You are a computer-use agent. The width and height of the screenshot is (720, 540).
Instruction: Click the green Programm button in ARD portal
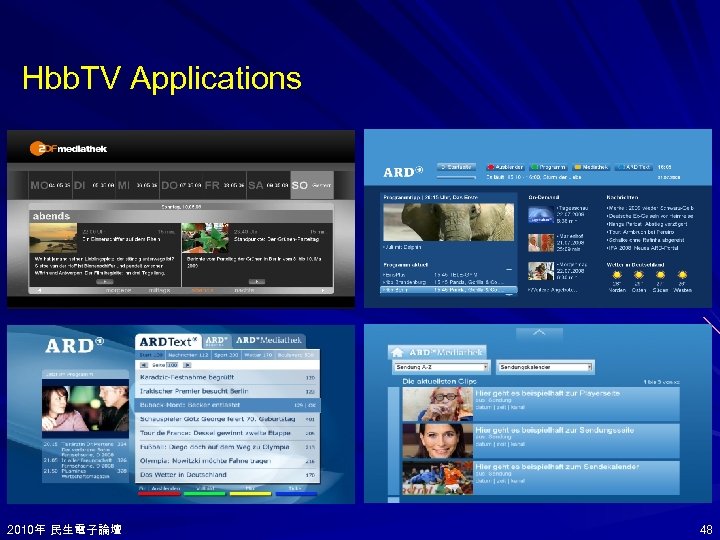(549, 167)
